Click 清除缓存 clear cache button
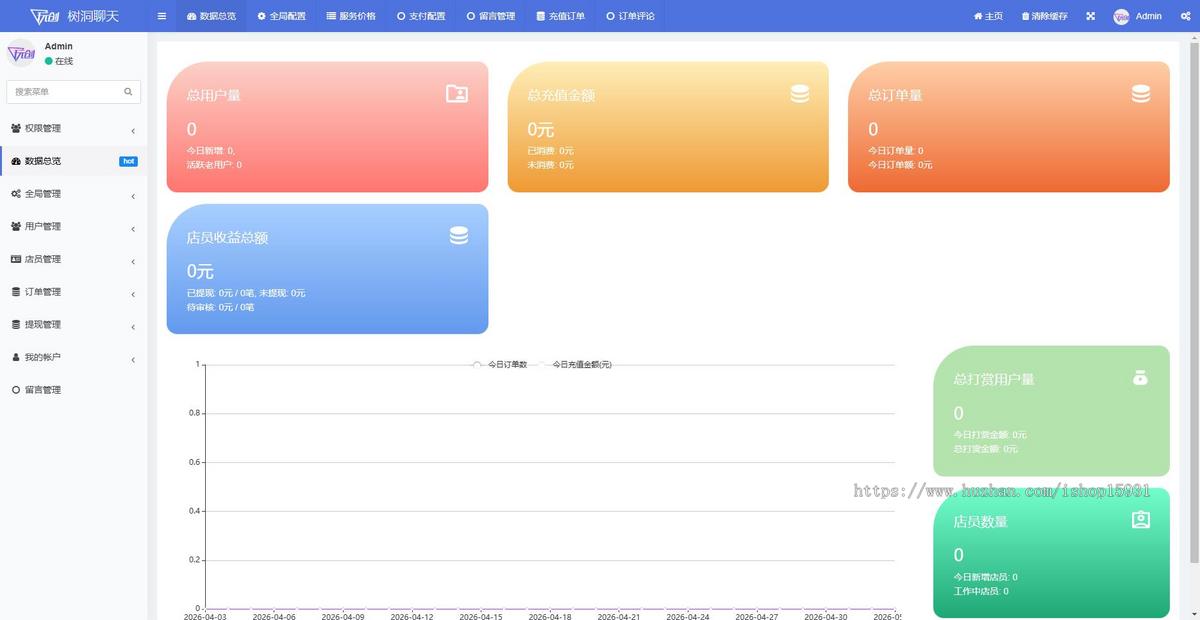The height and width of the screenshot is (620, 1200). point(1044,16)
